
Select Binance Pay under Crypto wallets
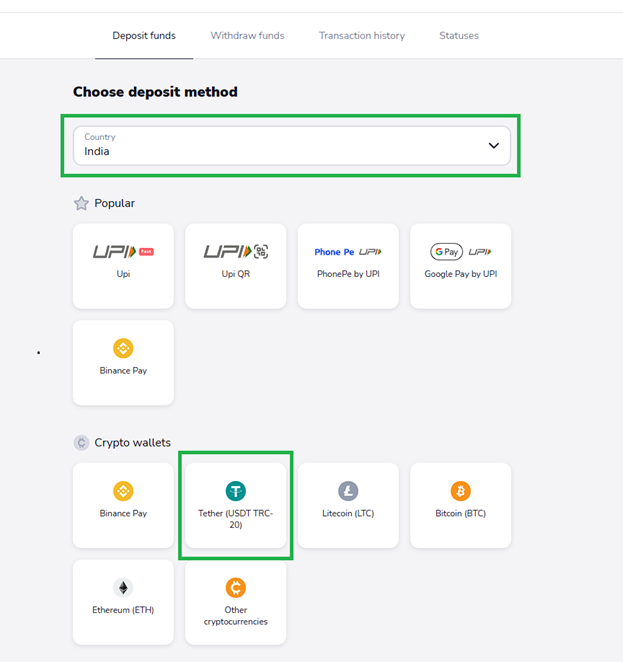(123, 504)
